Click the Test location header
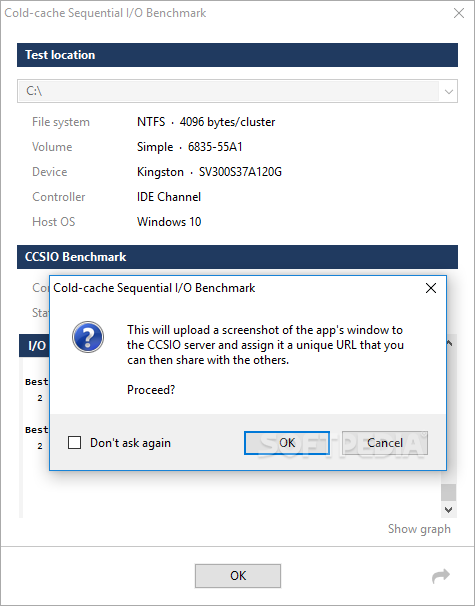Screen dimensions: 475x606 click(x=237, y=55)
